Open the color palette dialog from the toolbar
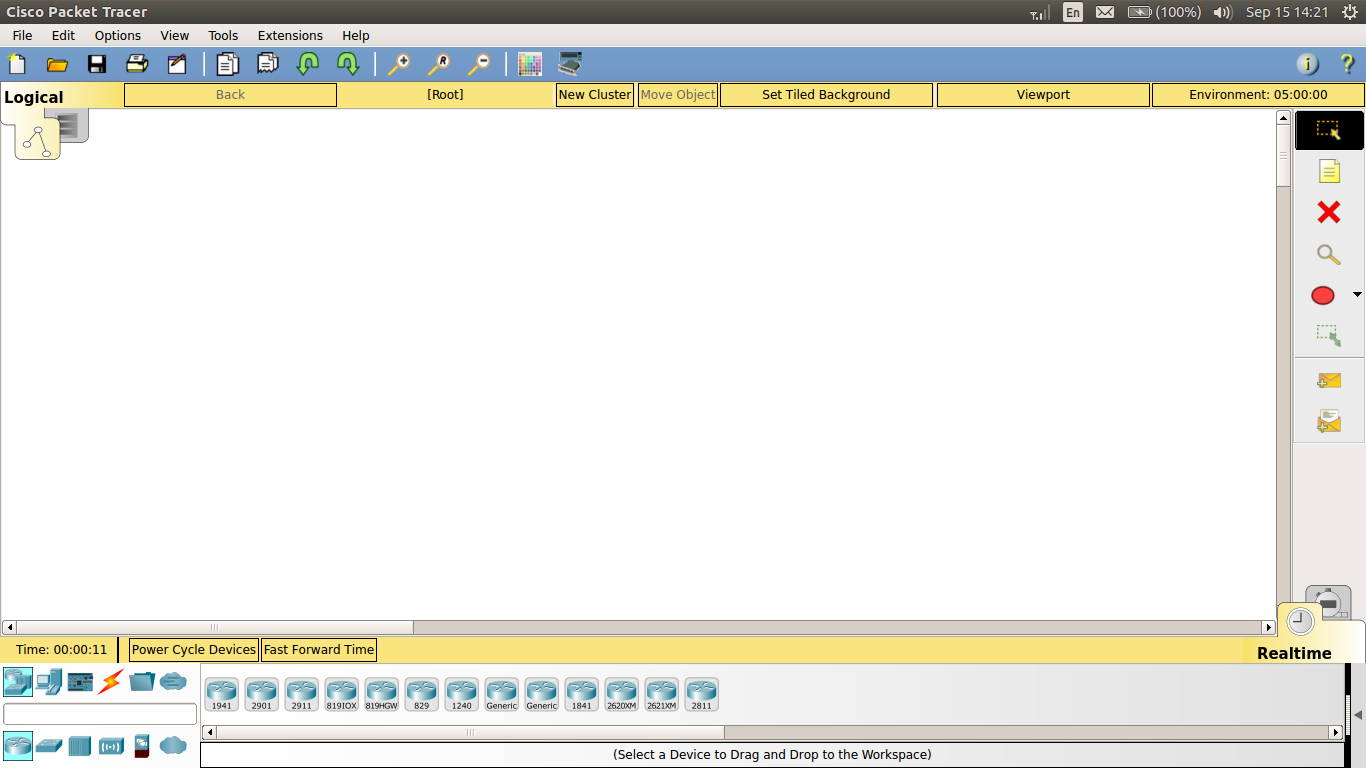The height and width of the screenshot is (768, 1366). click(x=529, y=63)
